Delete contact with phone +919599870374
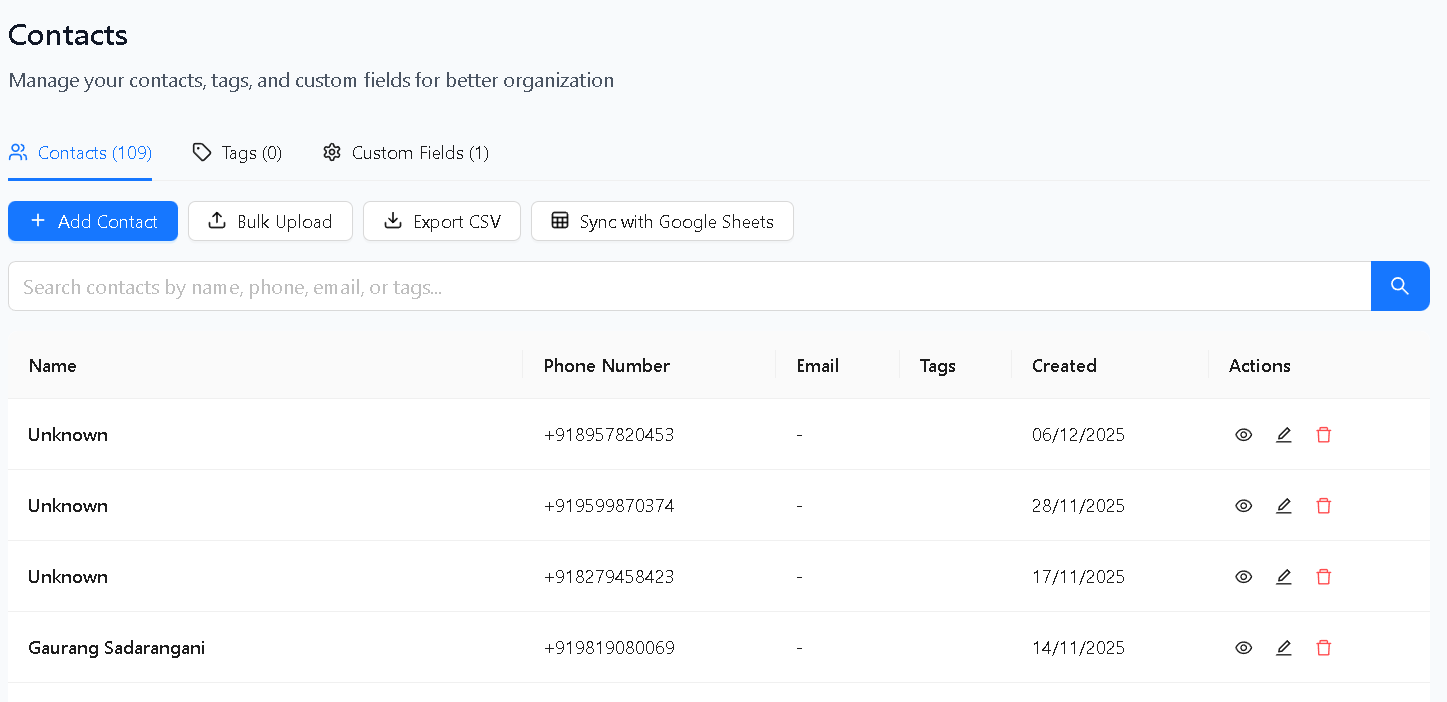Image resolution: width=1447 pixels, height=702 pixels. point(1324,506)
